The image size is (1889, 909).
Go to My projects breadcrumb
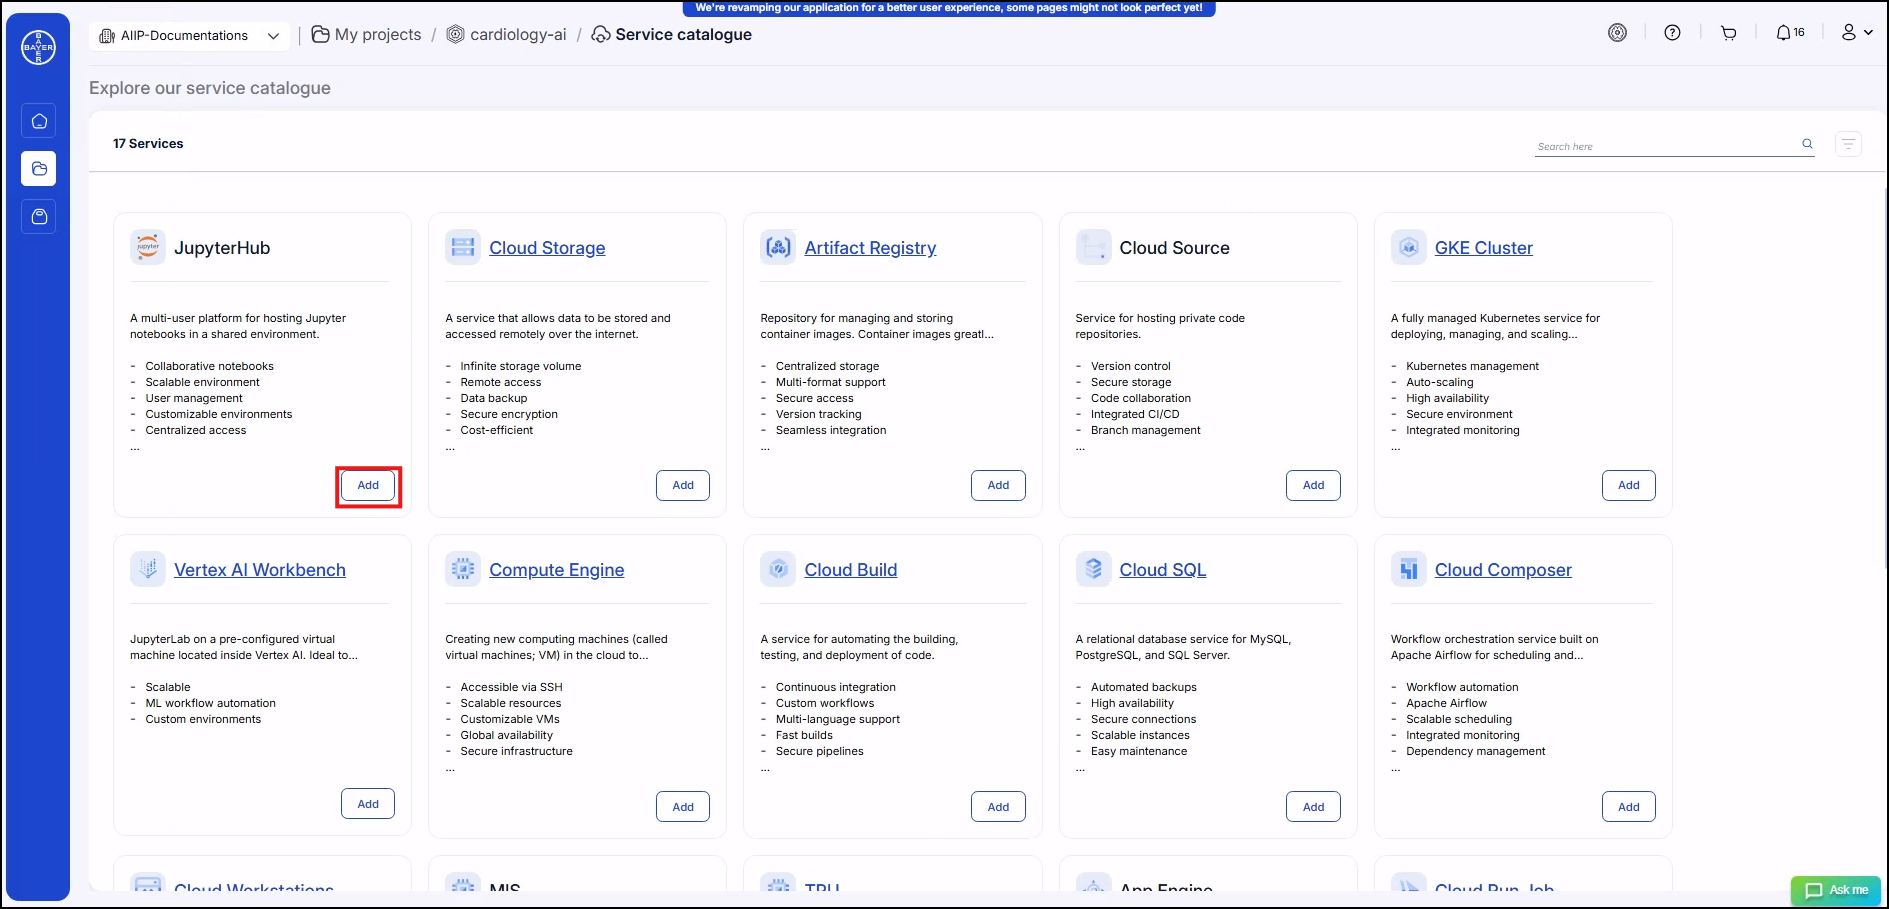point(367,35)
